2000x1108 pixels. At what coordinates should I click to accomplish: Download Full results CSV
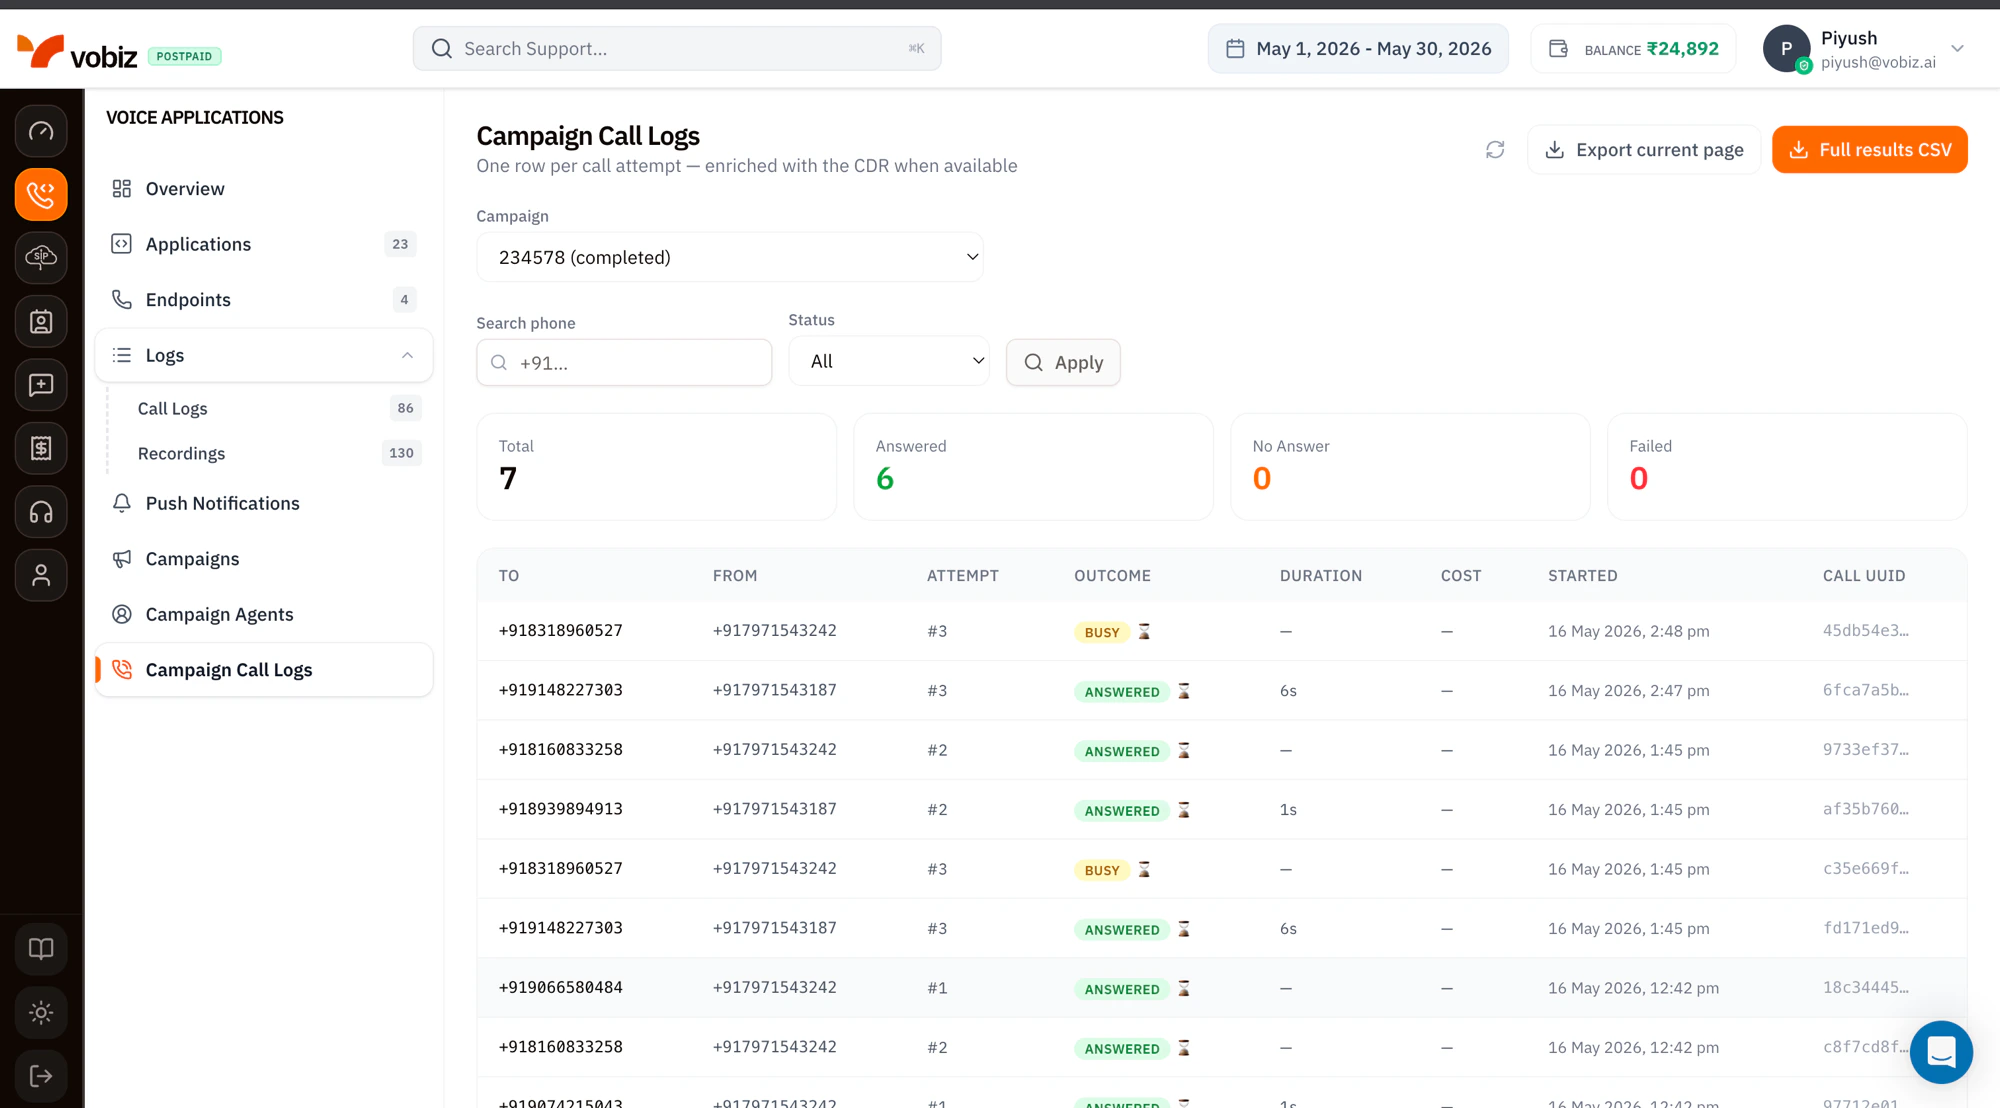1869,149
